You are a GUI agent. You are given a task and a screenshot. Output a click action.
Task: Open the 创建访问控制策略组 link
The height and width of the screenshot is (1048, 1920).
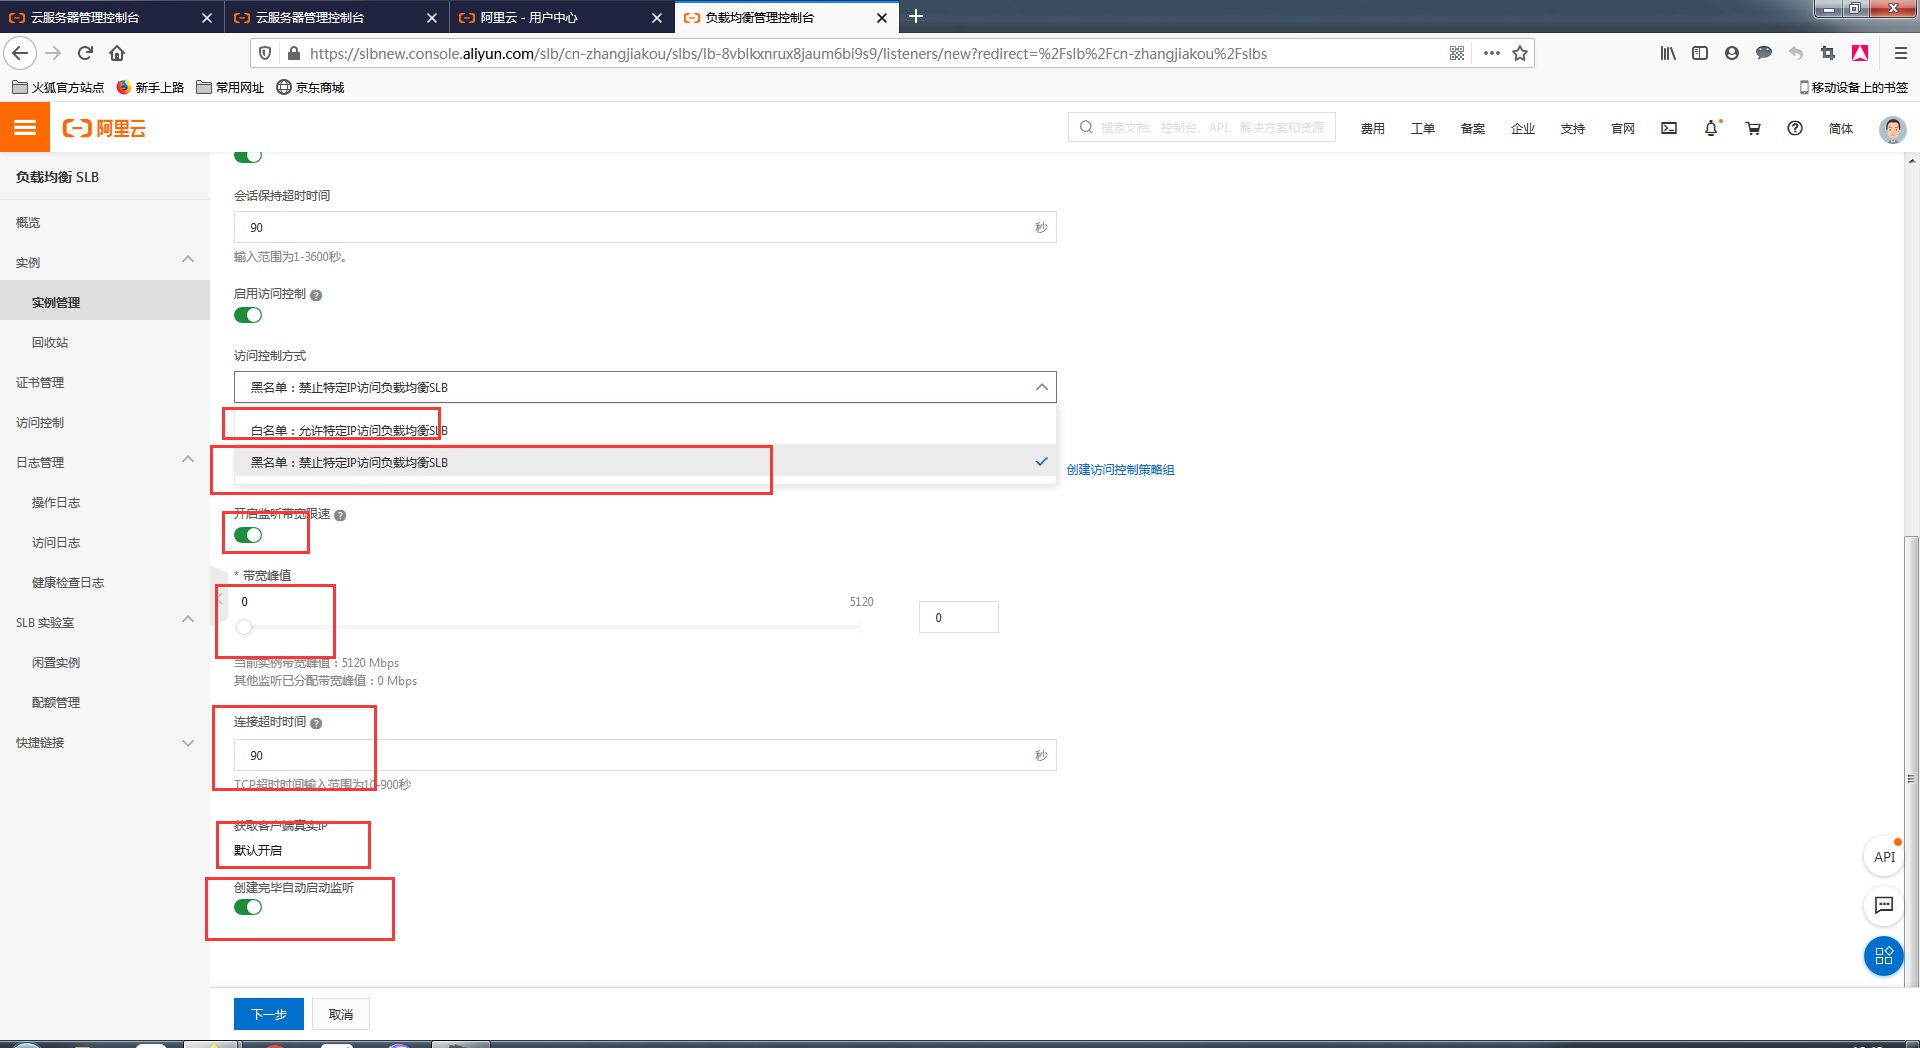[x=1119, y=469]
